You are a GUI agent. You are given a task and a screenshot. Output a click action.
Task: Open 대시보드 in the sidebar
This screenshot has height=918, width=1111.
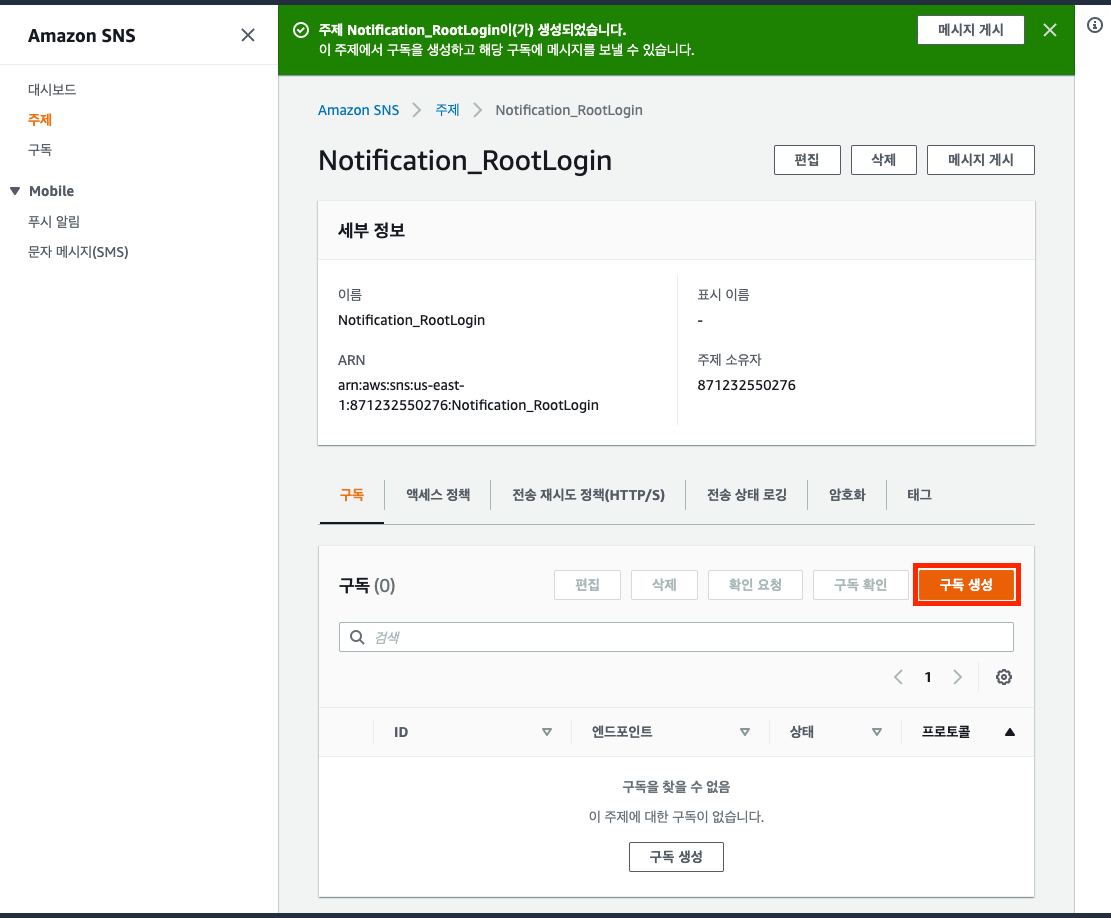(x=52, y=89)
